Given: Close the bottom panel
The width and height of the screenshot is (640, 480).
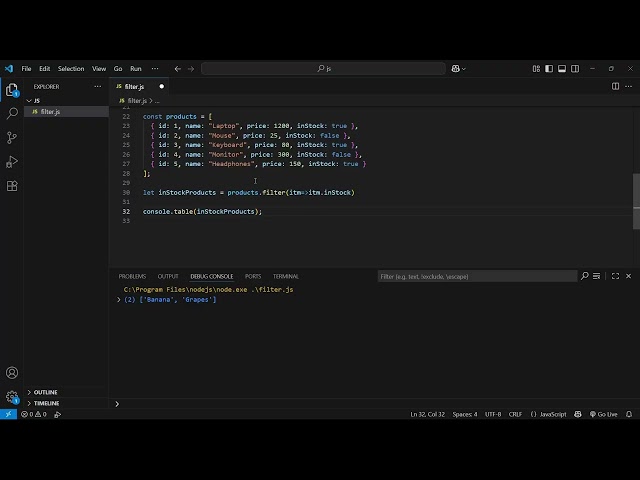Looking at the screenshot, I should pos(629,276).
